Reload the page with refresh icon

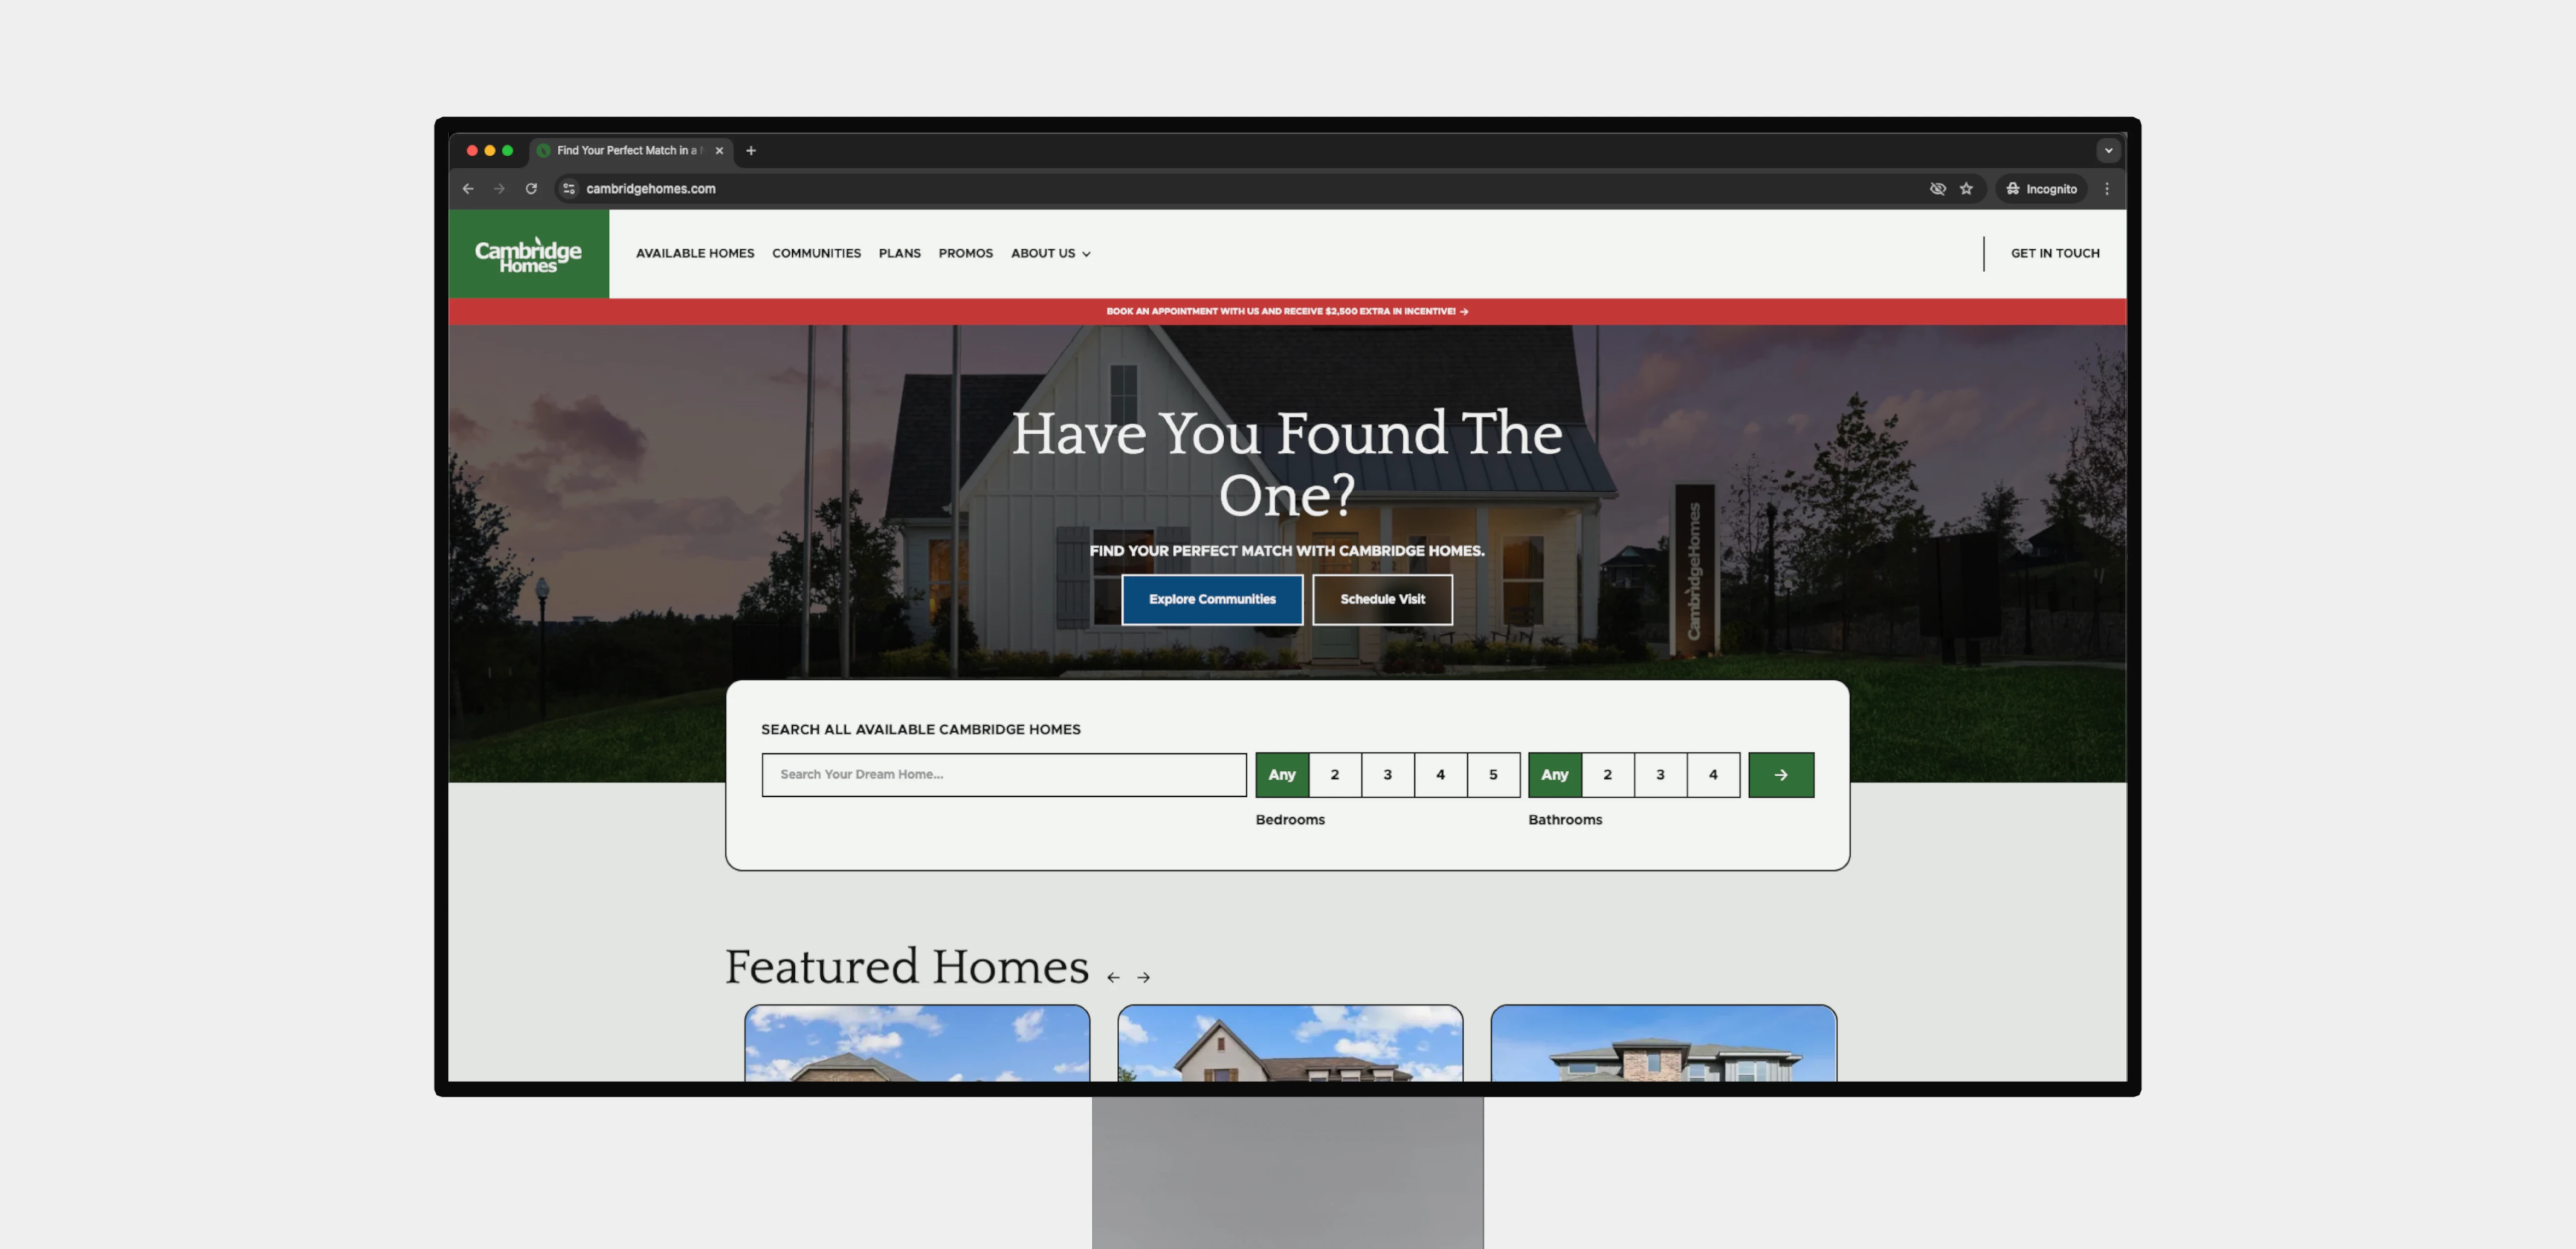point(531,188)
